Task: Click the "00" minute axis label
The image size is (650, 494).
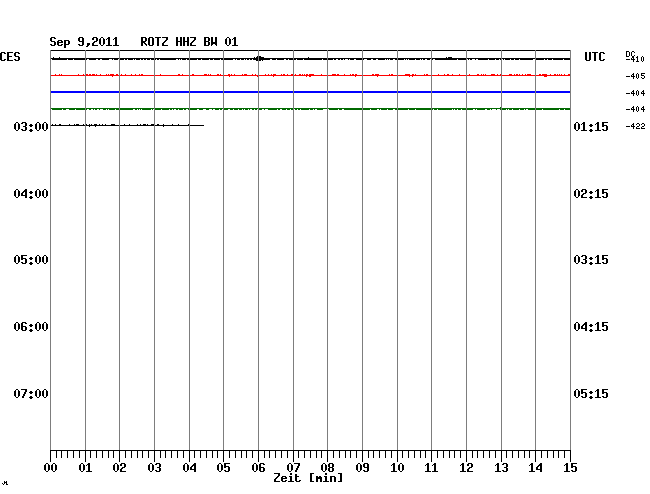Action: pyautogui.click(x=51, y=468)
